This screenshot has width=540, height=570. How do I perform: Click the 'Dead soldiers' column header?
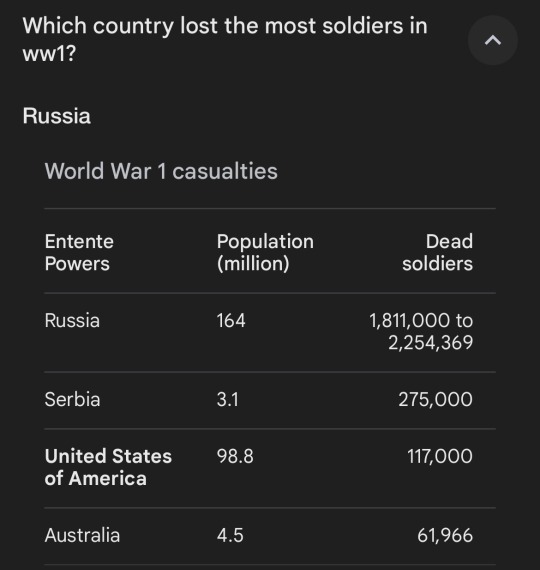pos(437,252)
